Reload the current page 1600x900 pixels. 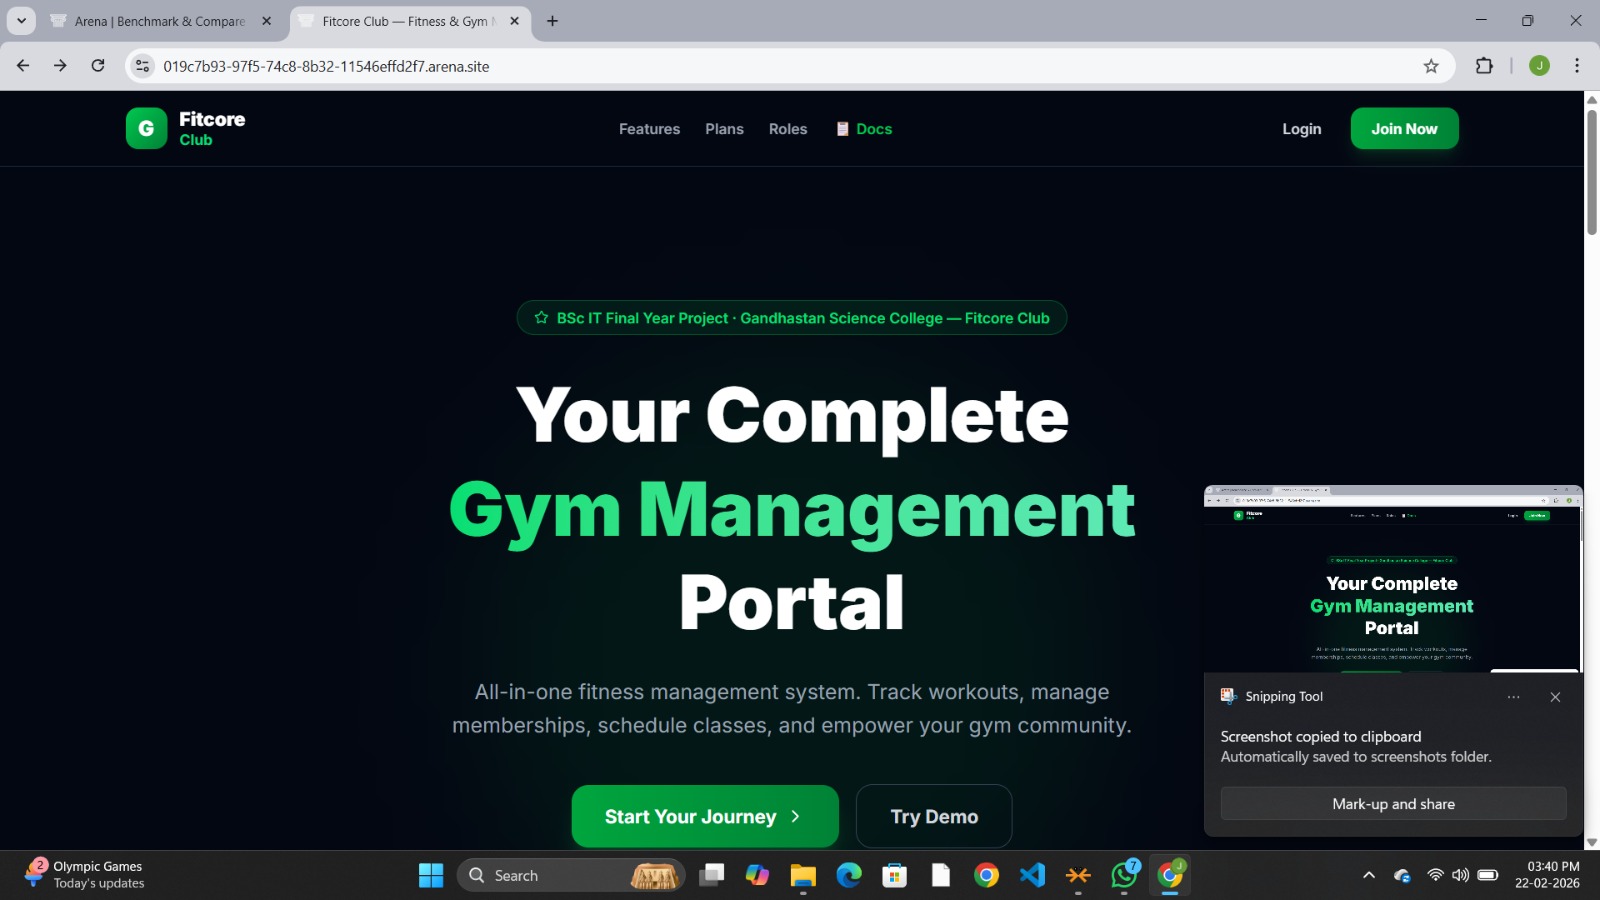coord(98,66)
